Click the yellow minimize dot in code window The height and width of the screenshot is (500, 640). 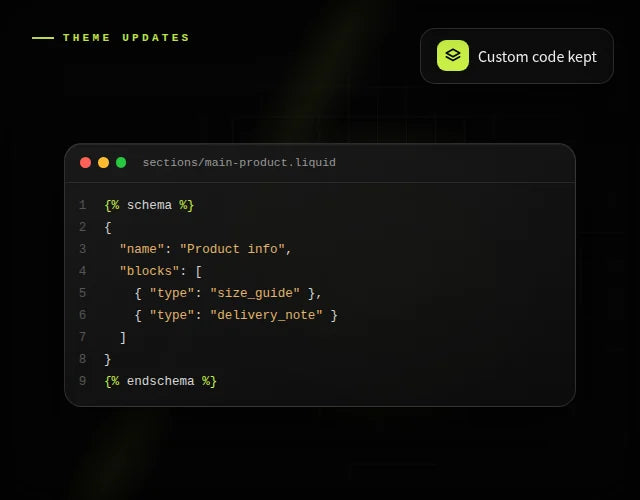(103, 162)
